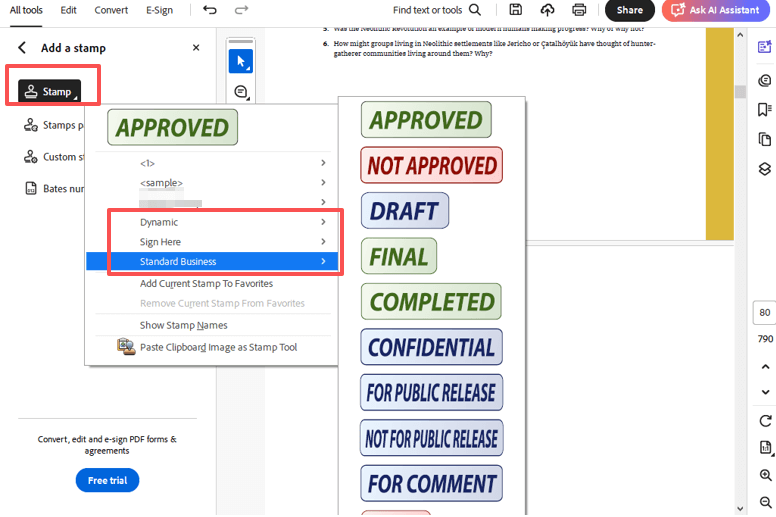The image size is (776, 517).
Task: Click the scrollbar up arrow
Action: (x=740, y=35)
